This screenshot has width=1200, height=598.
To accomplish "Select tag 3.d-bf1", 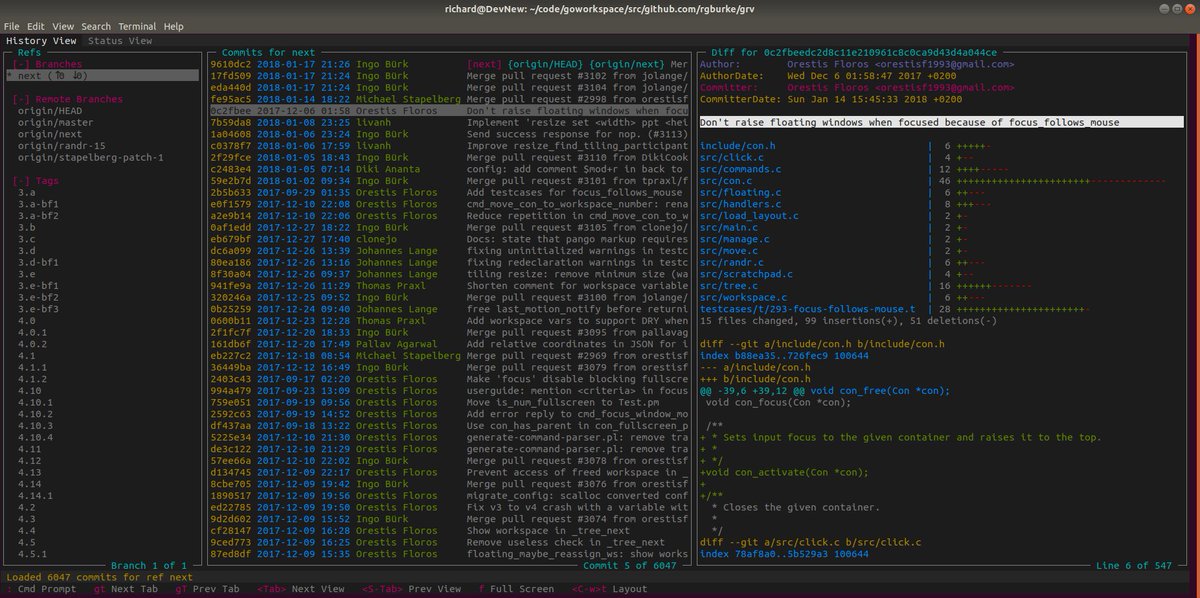I will click(38, 262).
